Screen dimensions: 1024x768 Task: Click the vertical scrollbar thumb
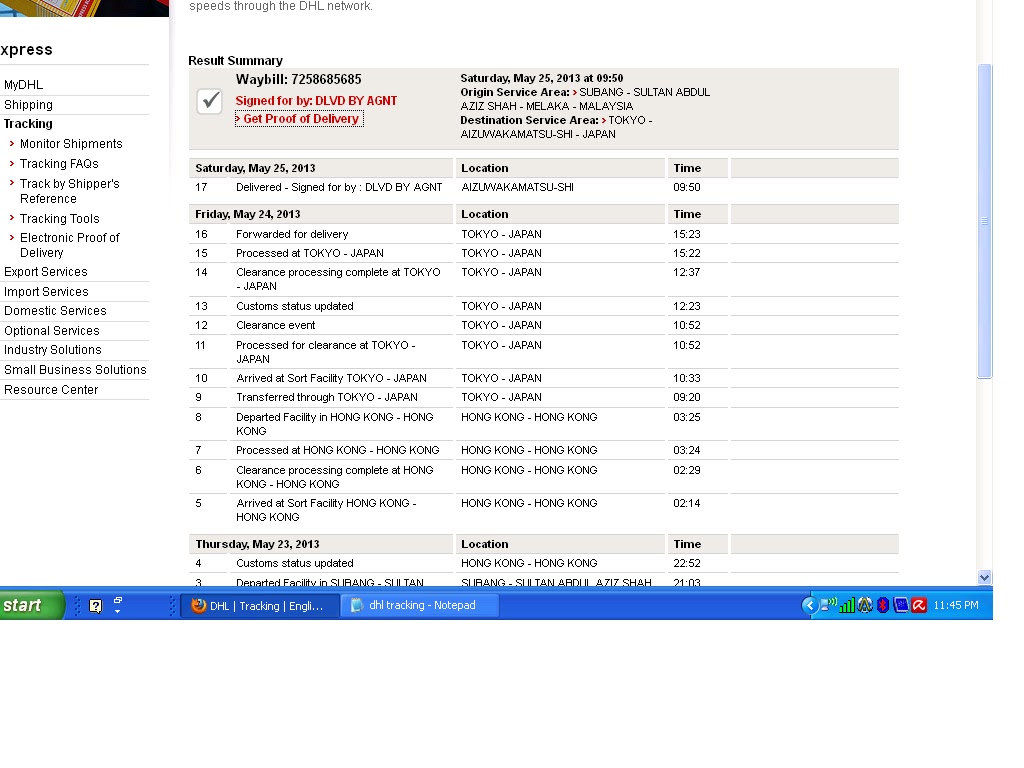pos(984,221)
